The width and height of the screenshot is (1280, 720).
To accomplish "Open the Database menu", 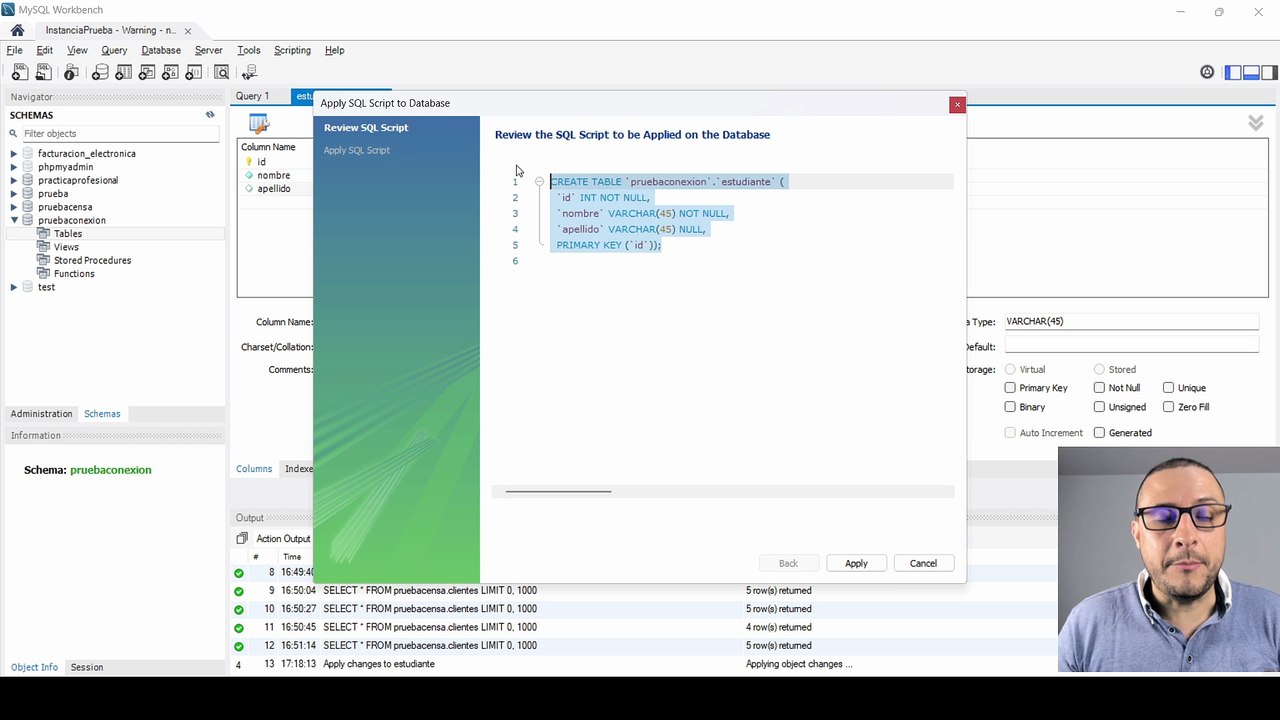I will (x=161, y=50).
